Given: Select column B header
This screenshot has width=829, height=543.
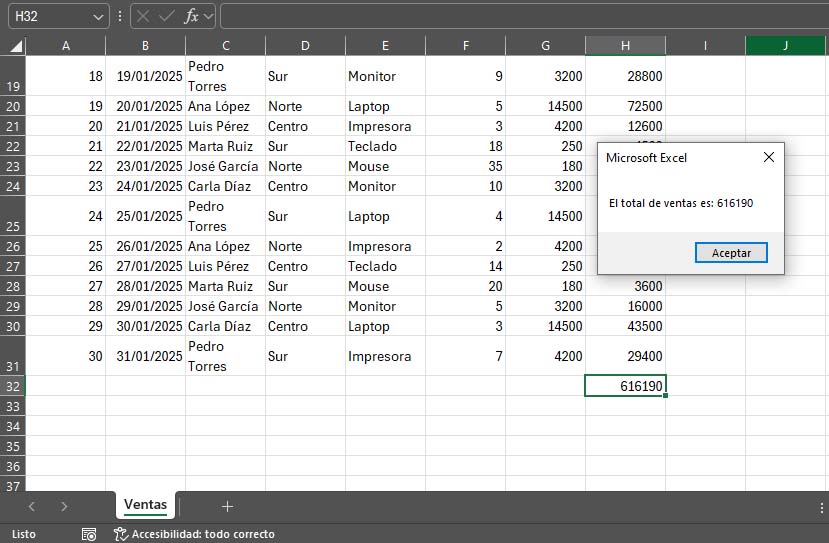Looking at the screenshot, I should click(145, 46).
